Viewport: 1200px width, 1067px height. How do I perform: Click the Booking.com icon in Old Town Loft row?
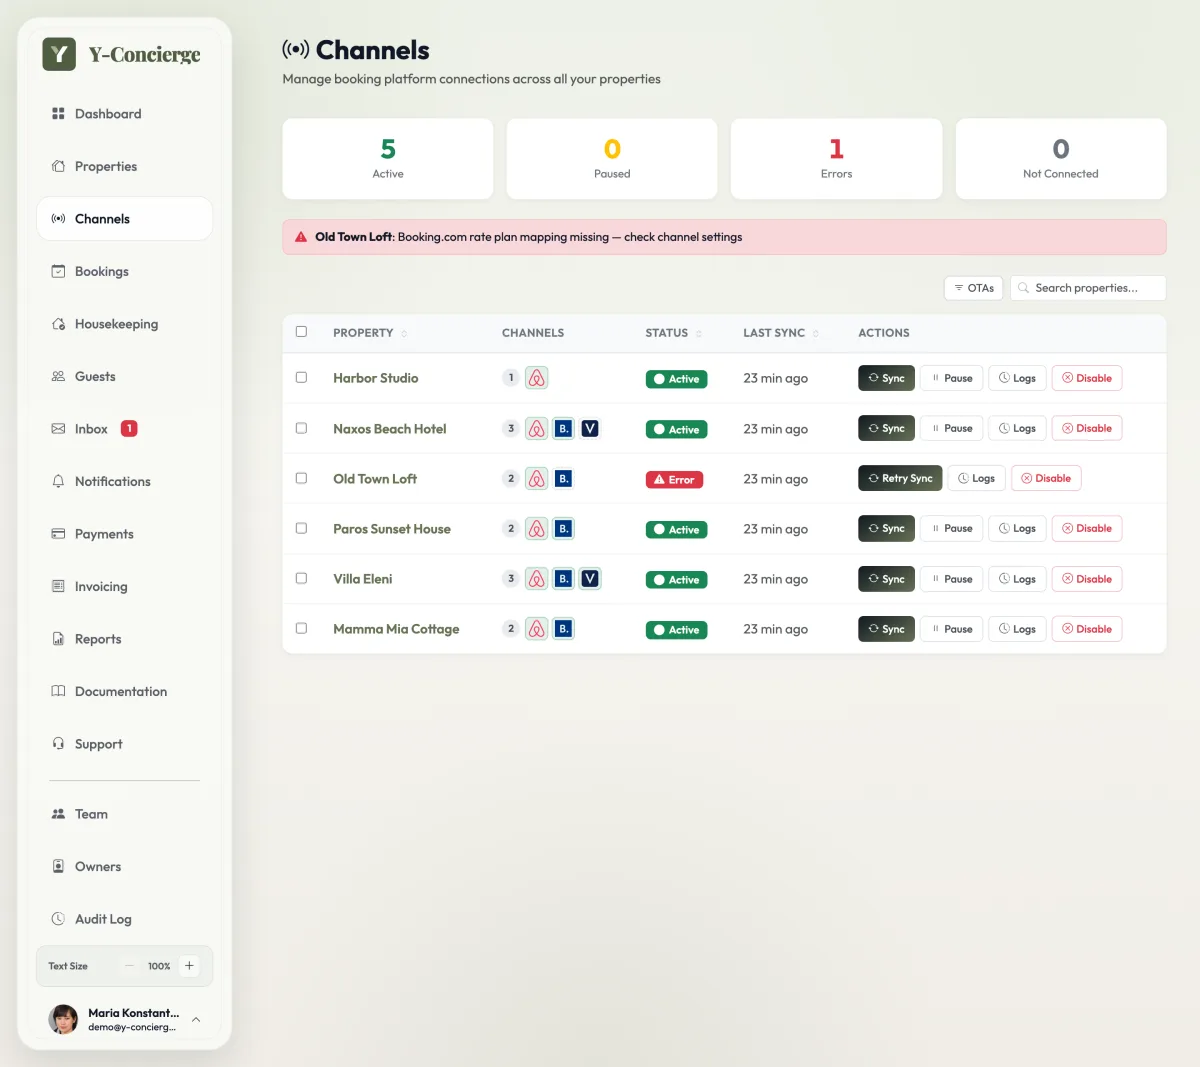[x=564, y=479]
